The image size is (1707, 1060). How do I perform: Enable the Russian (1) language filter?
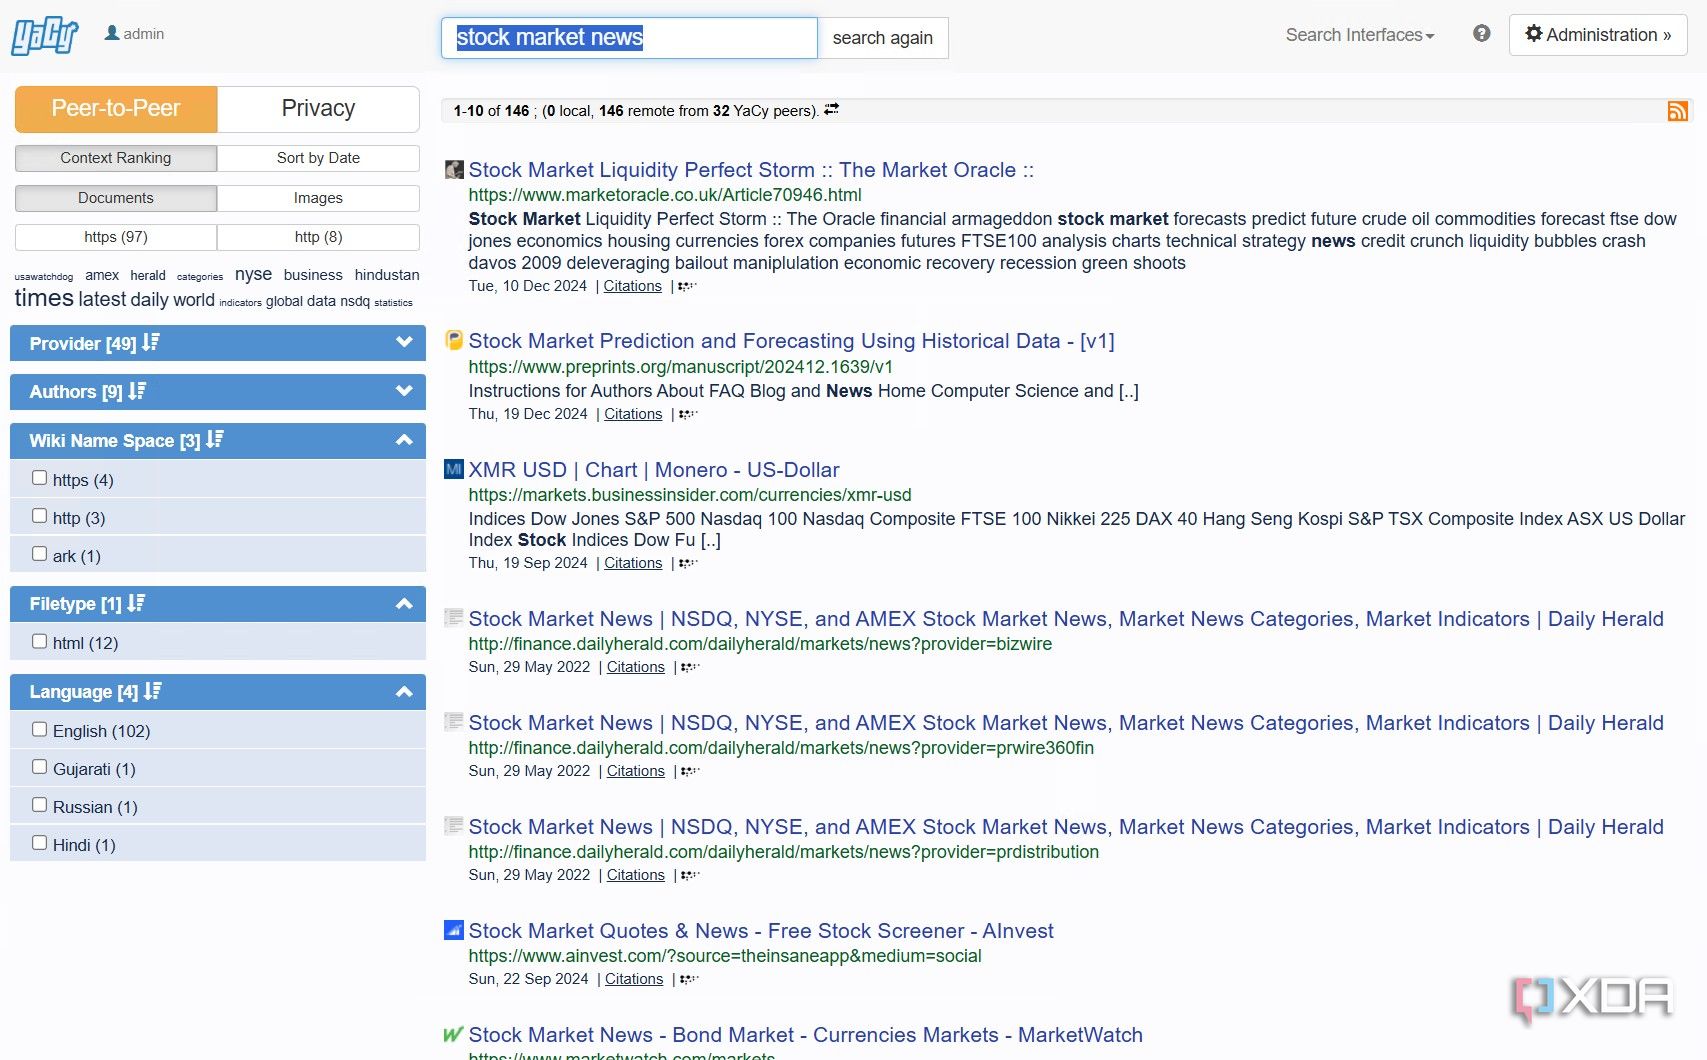40,805
